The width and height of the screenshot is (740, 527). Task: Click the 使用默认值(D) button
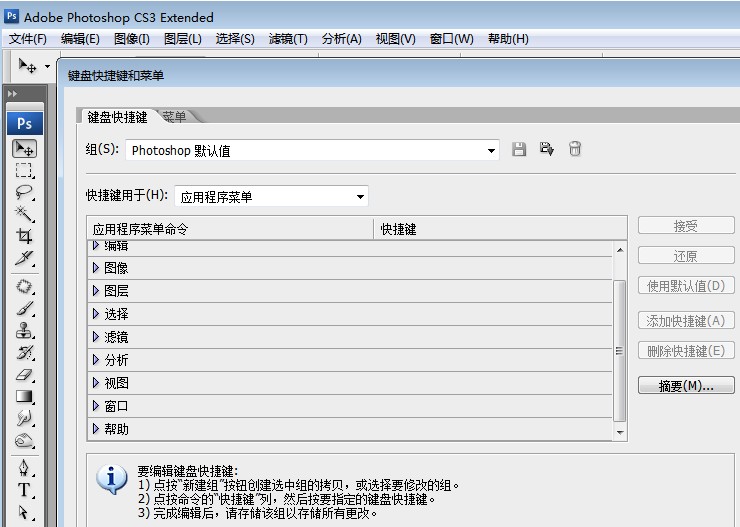click(x=686, y=285)
